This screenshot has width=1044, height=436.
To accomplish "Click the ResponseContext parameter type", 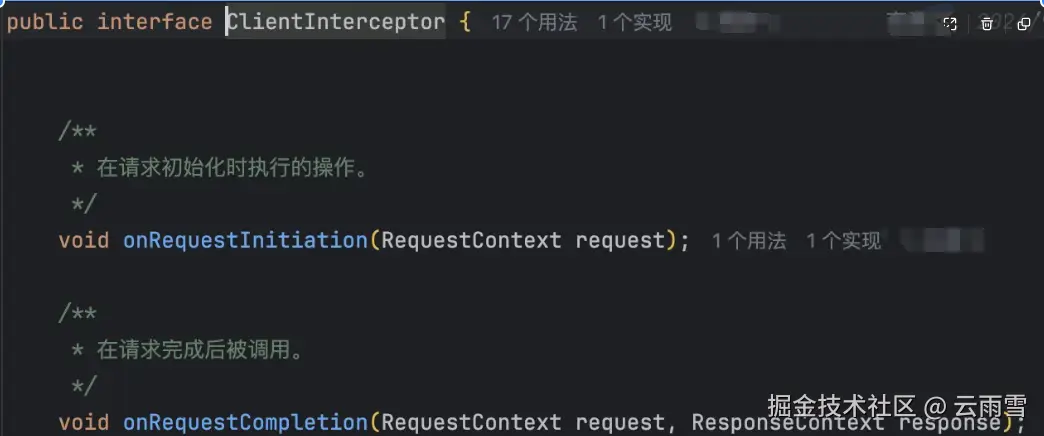I will click(788, 422).
